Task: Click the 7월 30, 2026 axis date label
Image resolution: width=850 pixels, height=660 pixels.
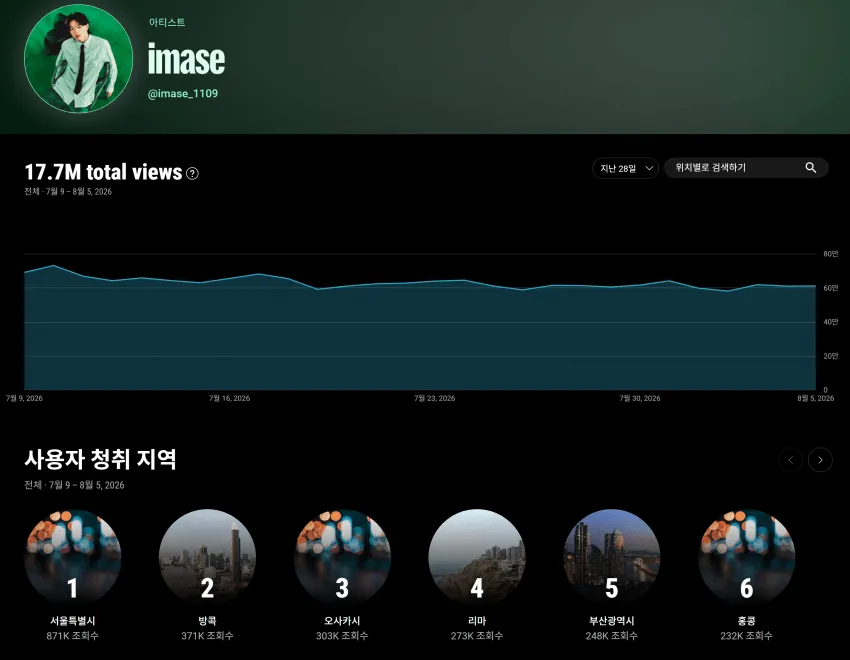Action: (x=640, y=398)
